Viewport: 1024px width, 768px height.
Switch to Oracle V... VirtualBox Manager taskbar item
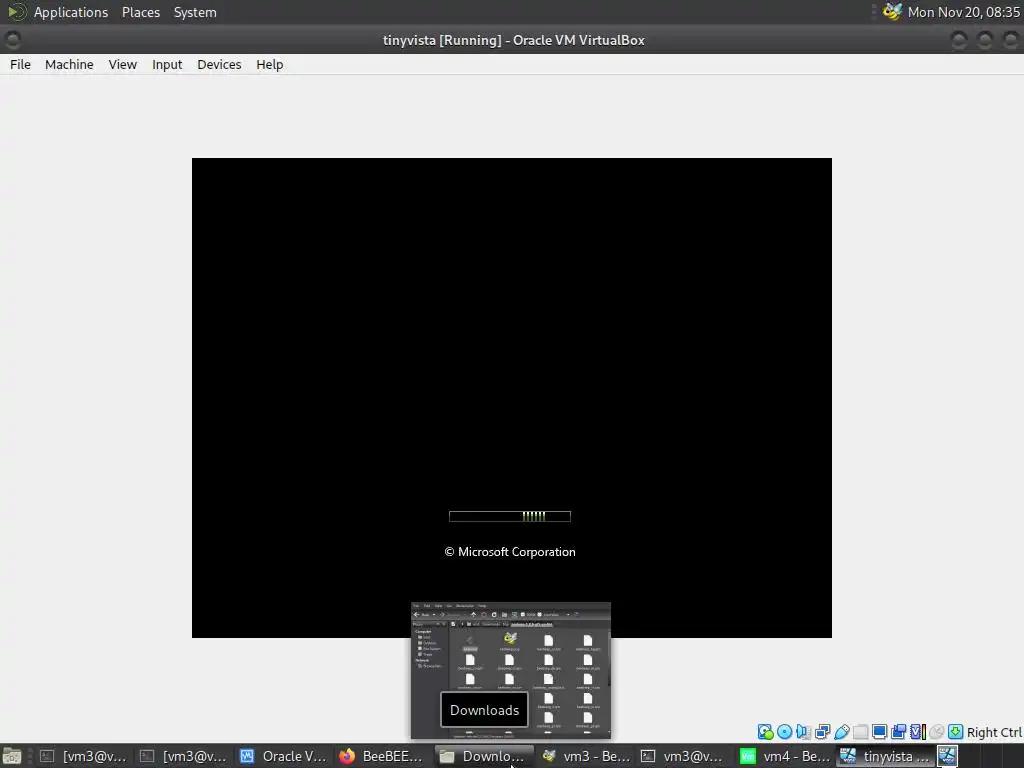tap(283, 756)
